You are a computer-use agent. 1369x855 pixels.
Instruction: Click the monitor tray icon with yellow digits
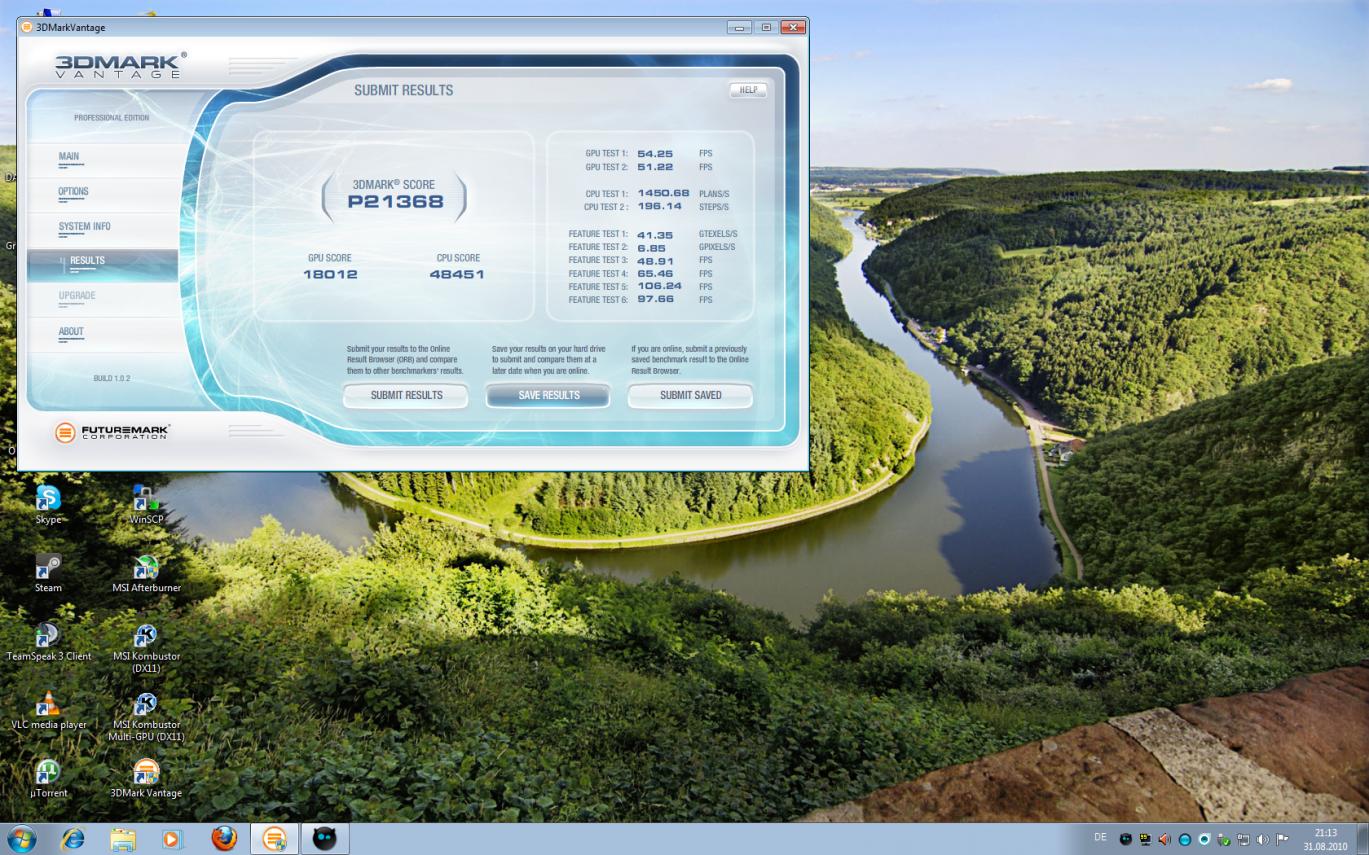[1145, 840]
